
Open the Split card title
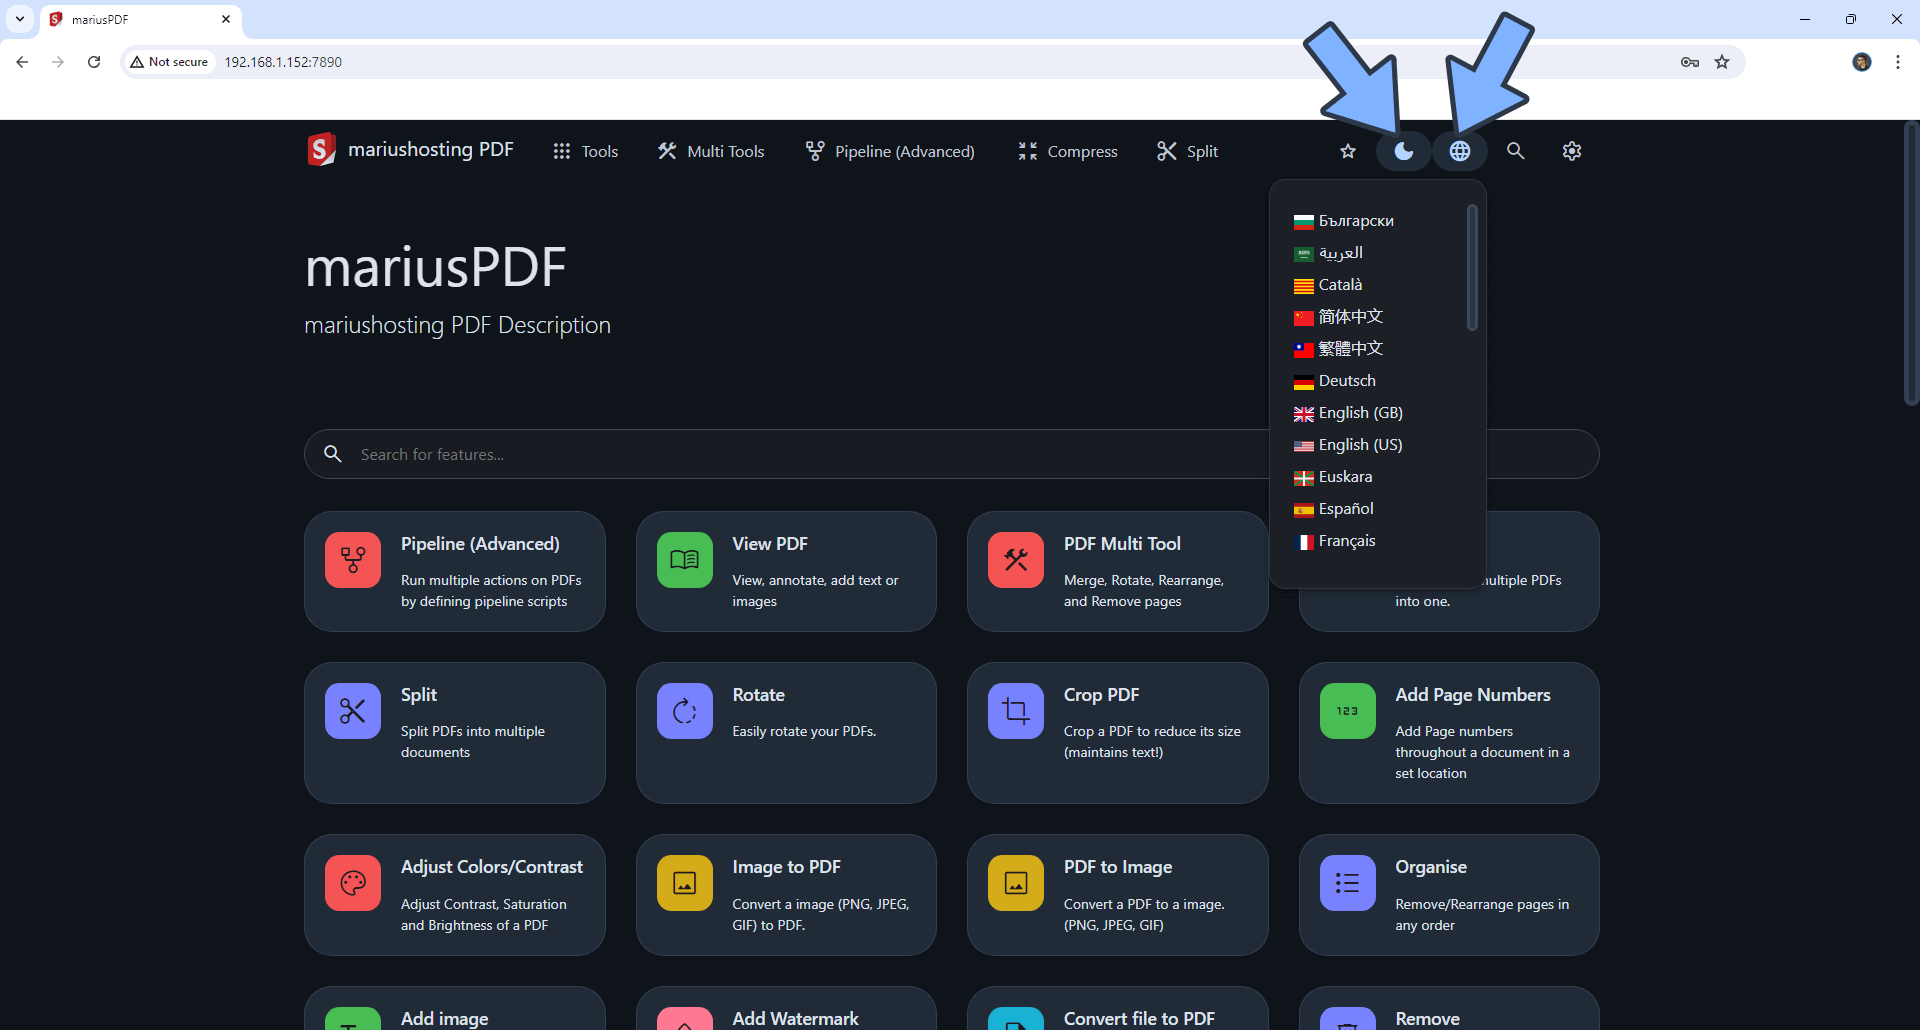[419, 695]
